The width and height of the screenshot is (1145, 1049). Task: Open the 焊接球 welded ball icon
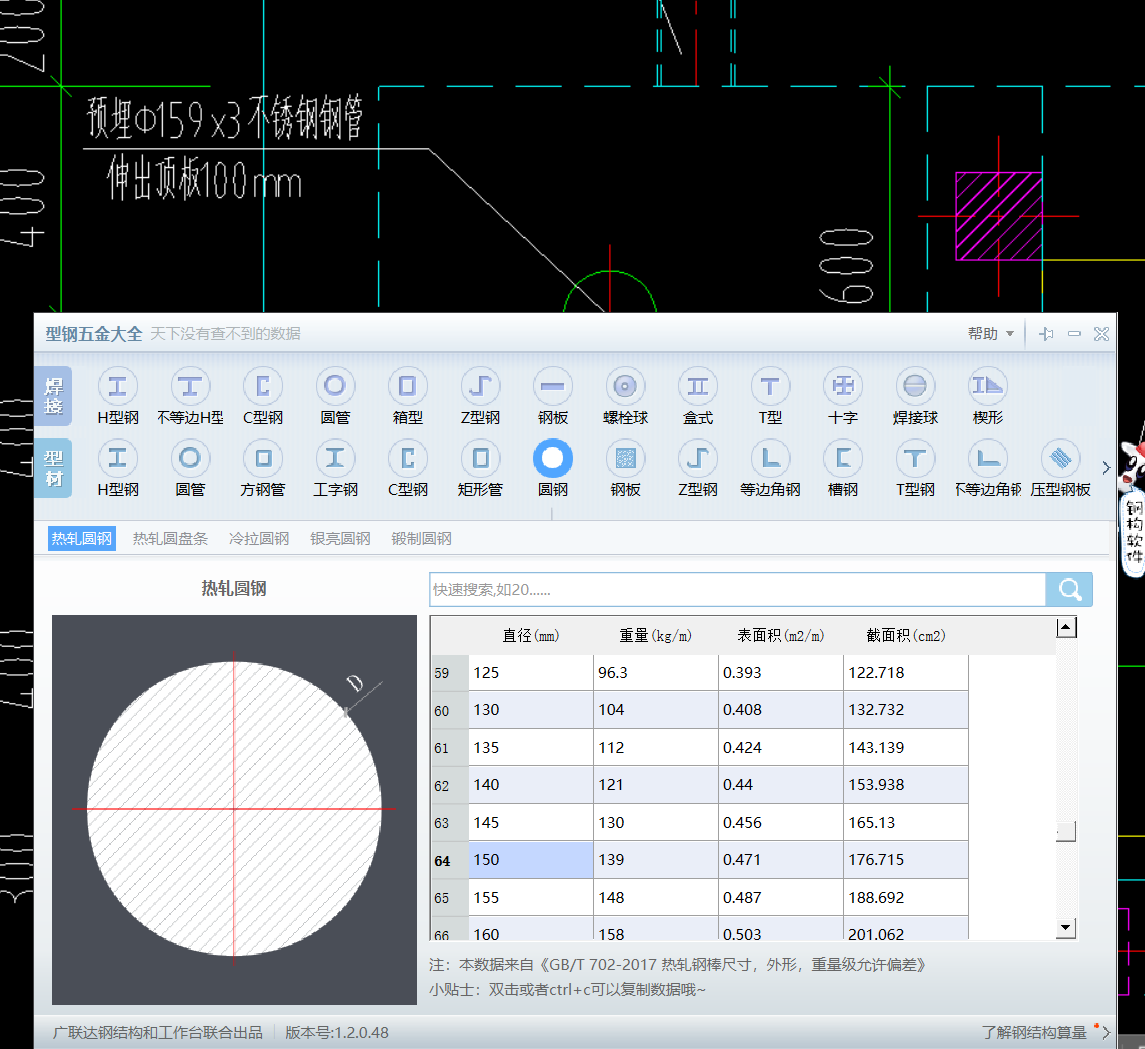click(915, 386)
